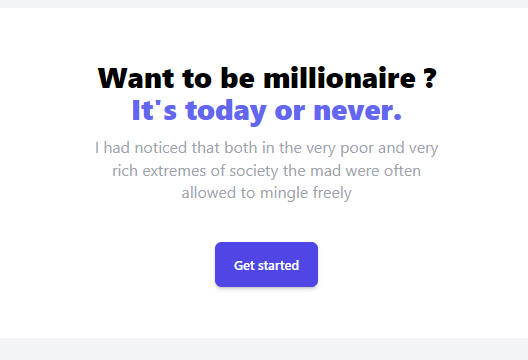The height and width of the screenshot is (360, 528).
Task: Click the word 'It's' in purple subheading
Action: click(x=154, y=110)
